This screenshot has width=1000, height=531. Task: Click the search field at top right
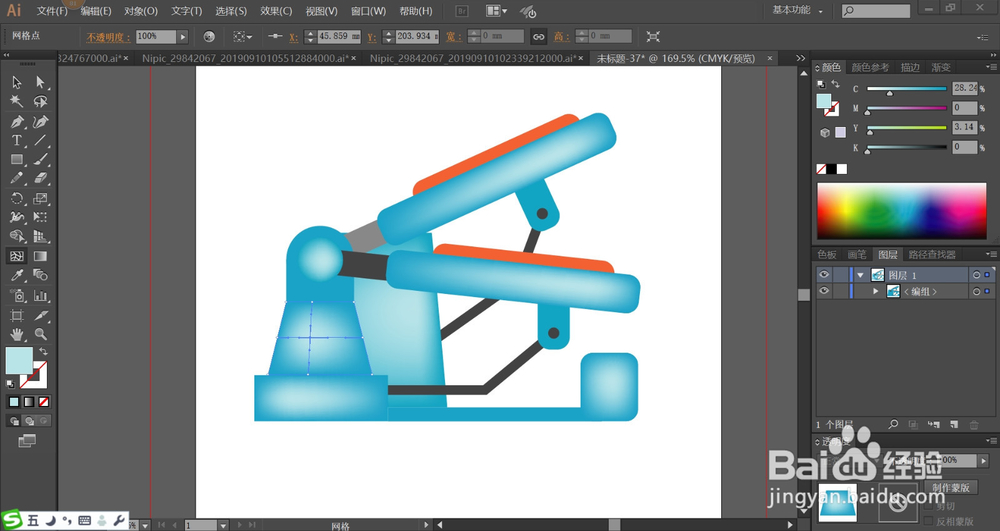(x=876, y=11)
